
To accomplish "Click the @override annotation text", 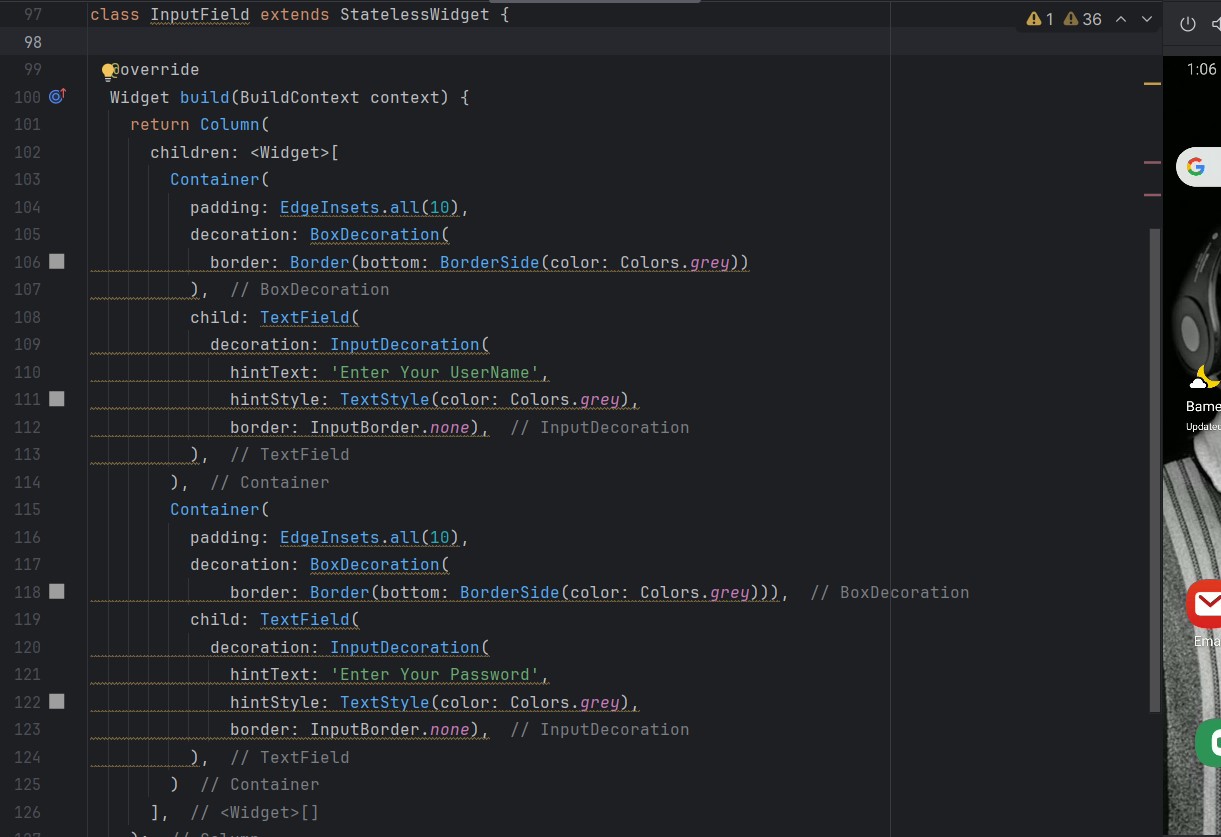I will pyautogui.click(x=155, y=70).
